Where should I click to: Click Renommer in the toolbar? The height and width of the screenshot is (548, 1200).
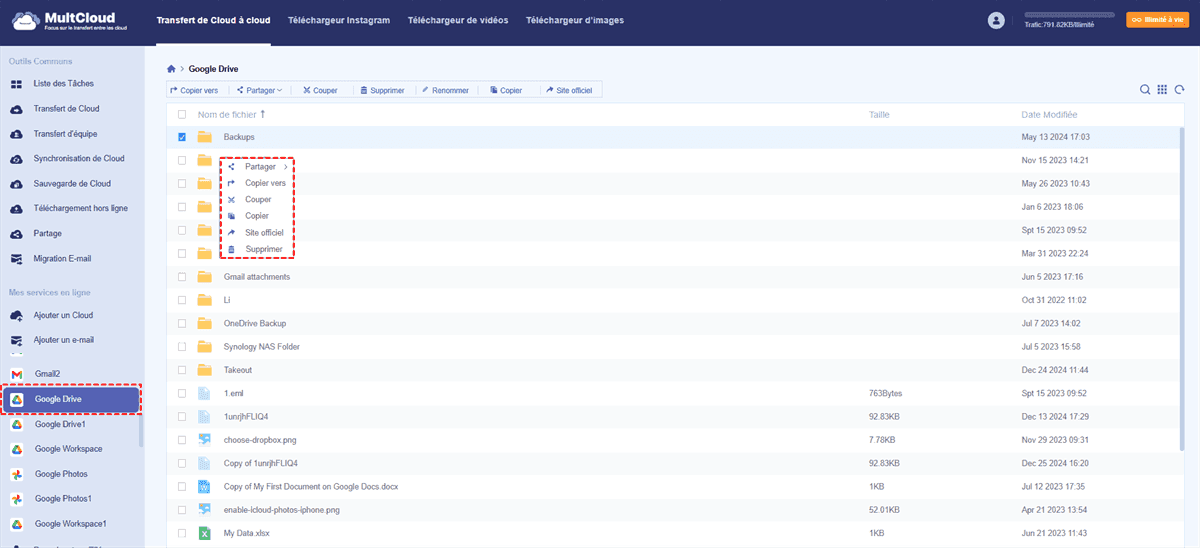445,90
